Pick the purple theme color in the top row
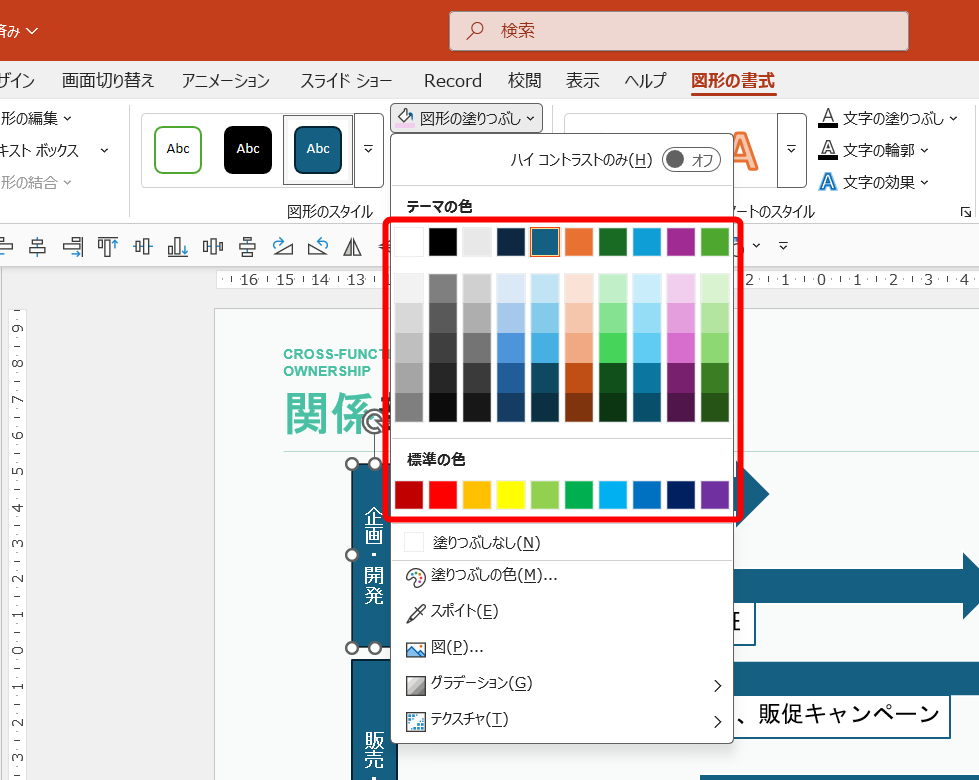Viewport: 979px width, 780px height. (681, 242)
